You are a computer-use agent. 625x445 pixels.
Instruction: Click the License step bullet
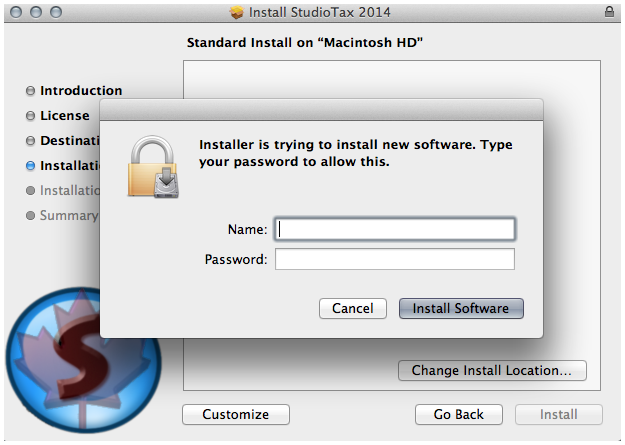pos(30,116)
